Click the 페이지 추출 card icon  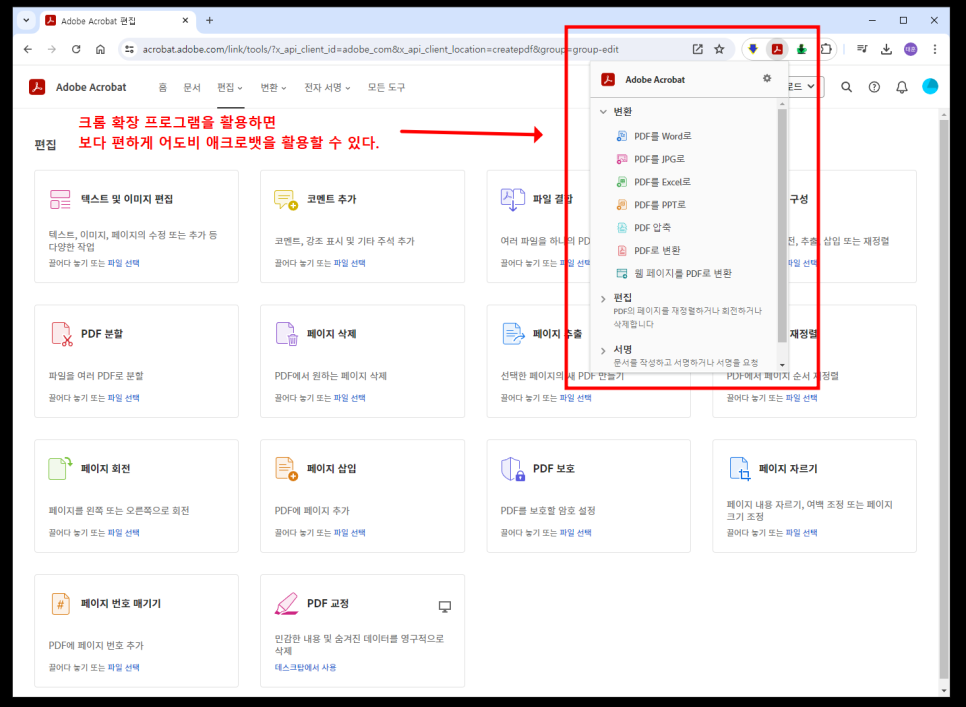coord(513,334)
